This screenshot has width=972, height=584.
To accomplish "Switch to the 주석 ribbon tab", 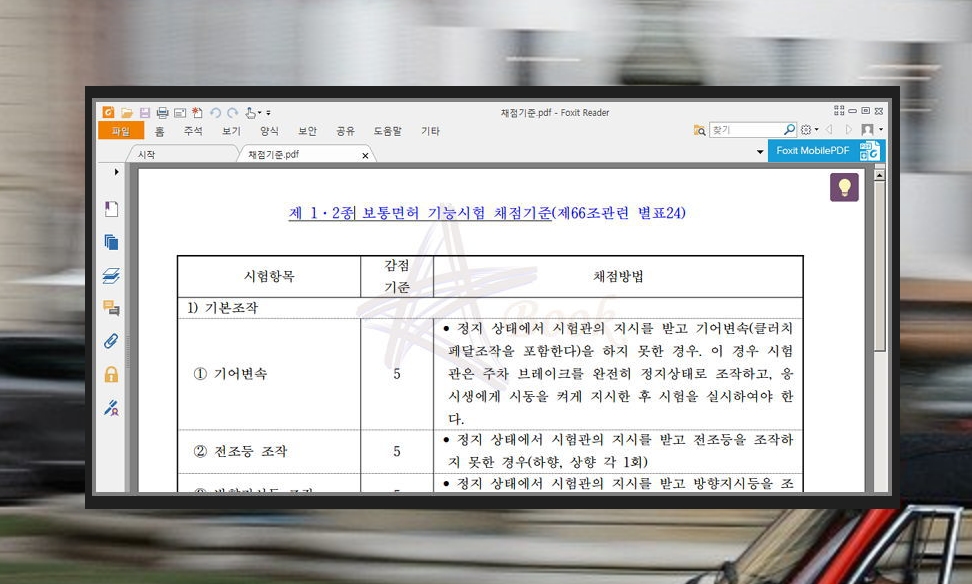I will (193, 131).
